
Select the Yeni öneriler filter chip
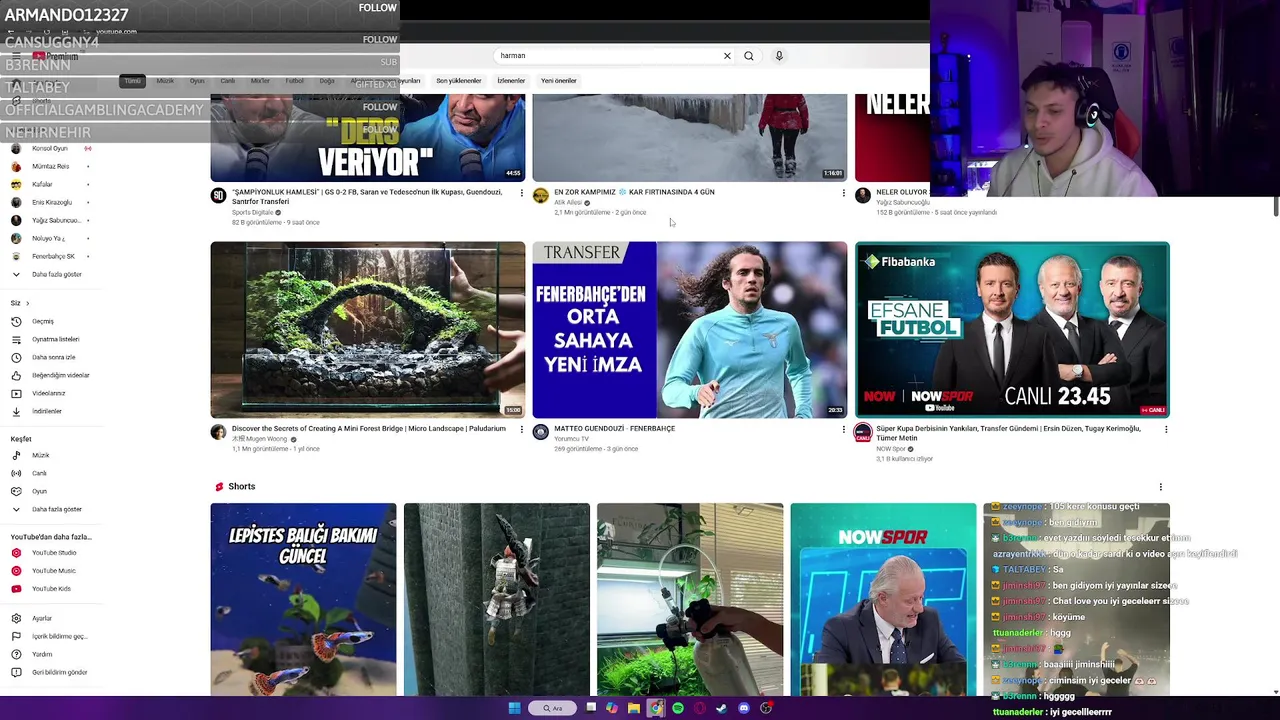tap(558, 81)
